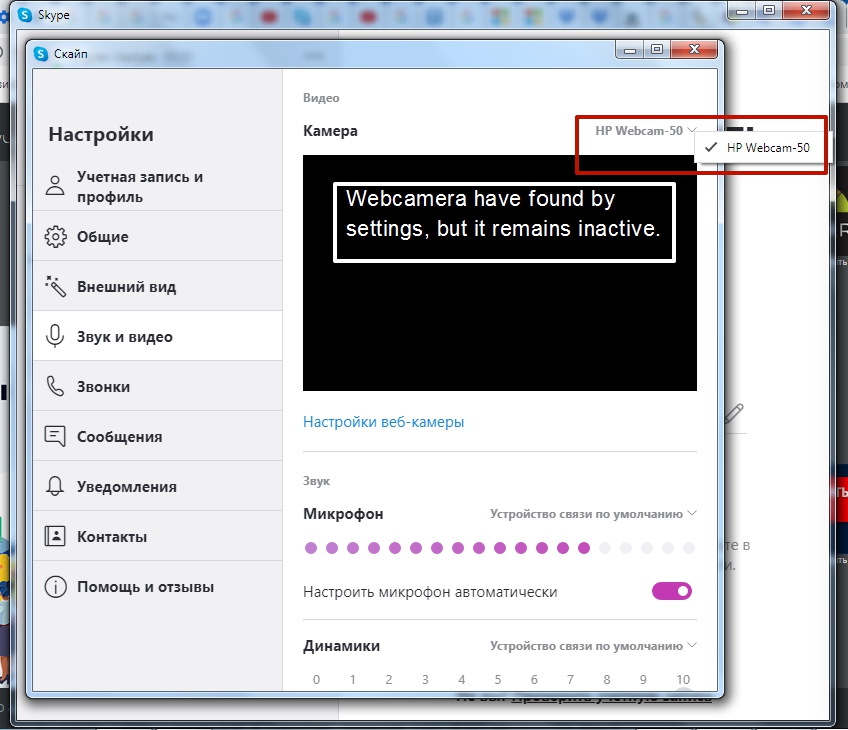Viewport: 848px width, 730px height.
Task: Click the chat bubble messages icon
Action: 55,436
